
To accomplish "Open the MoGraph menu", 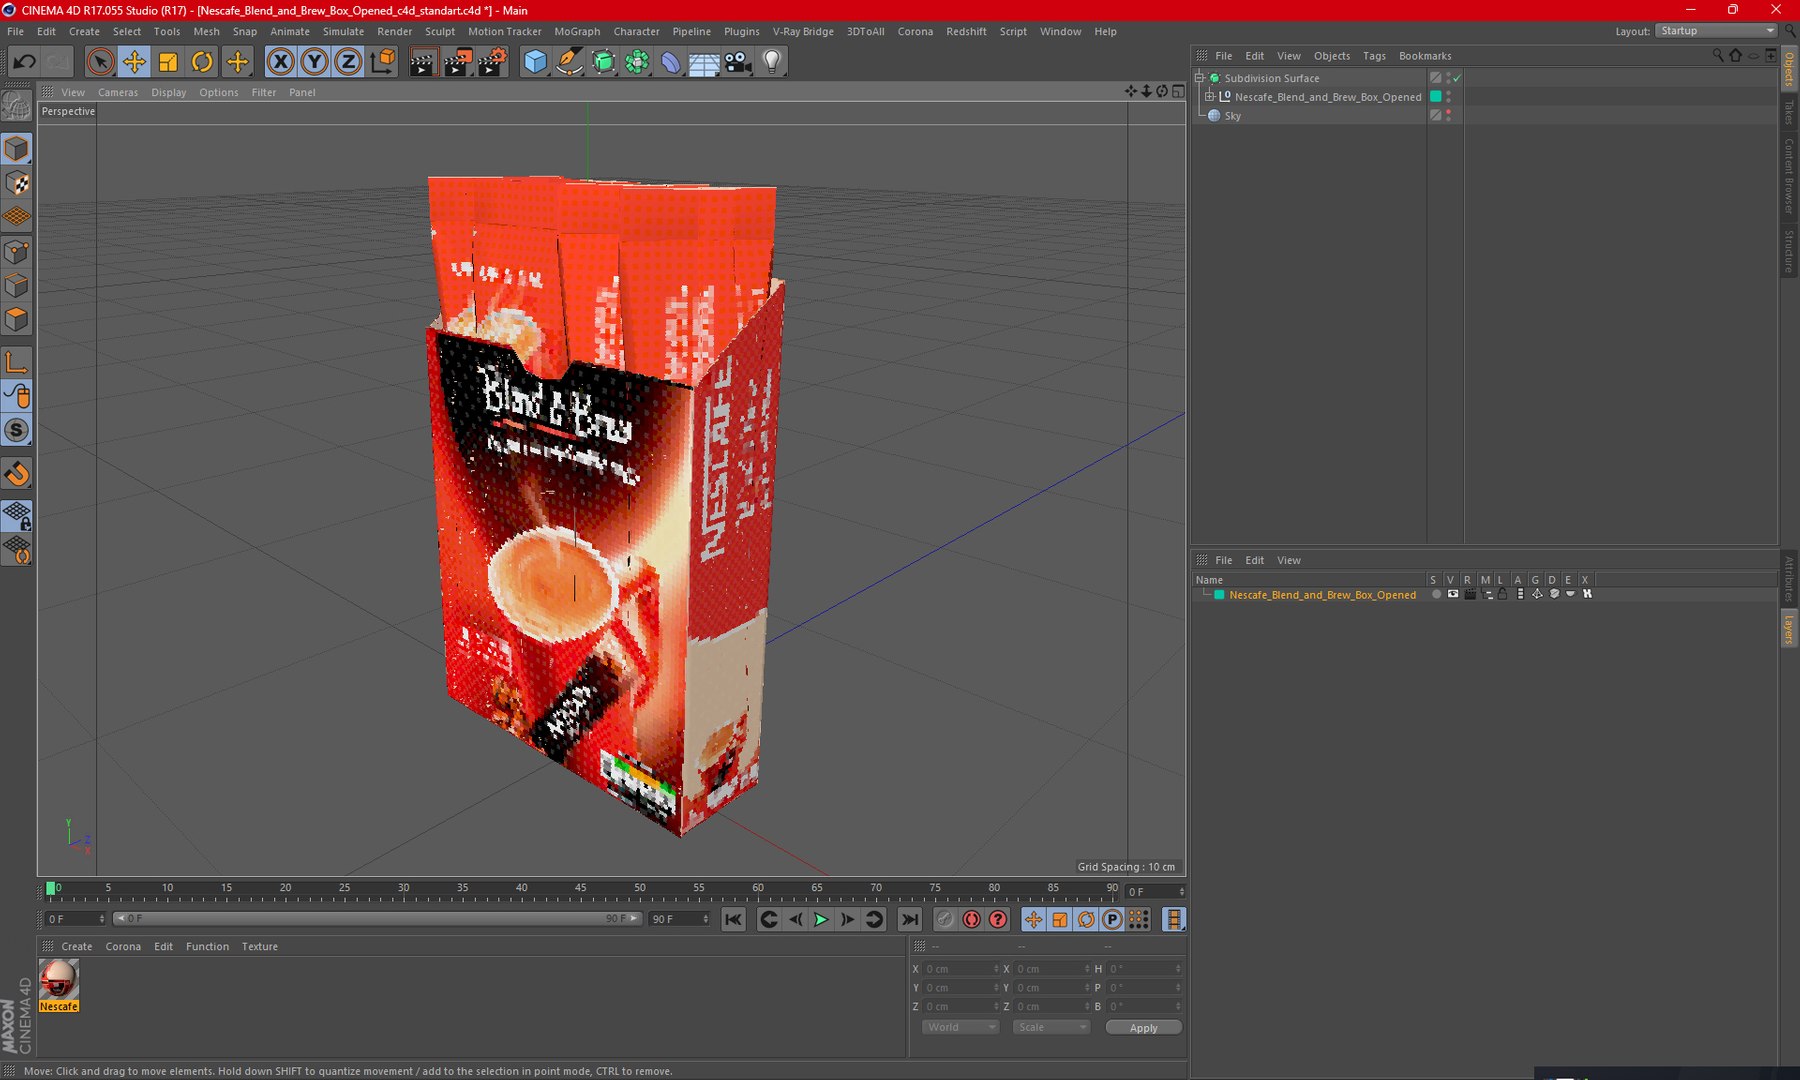I will [577, 31].
